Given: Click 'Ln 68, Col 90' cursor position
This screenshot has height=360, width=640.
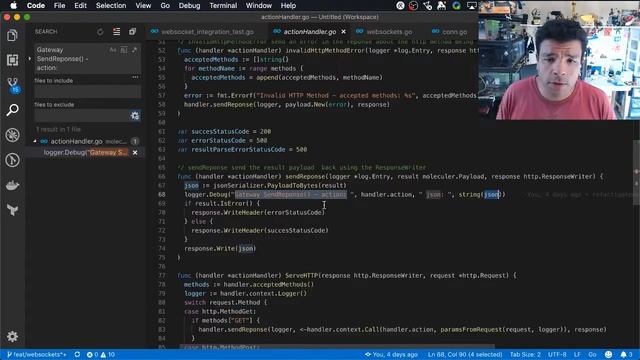Looking at the screenshot, I should (x=465, y=355).
